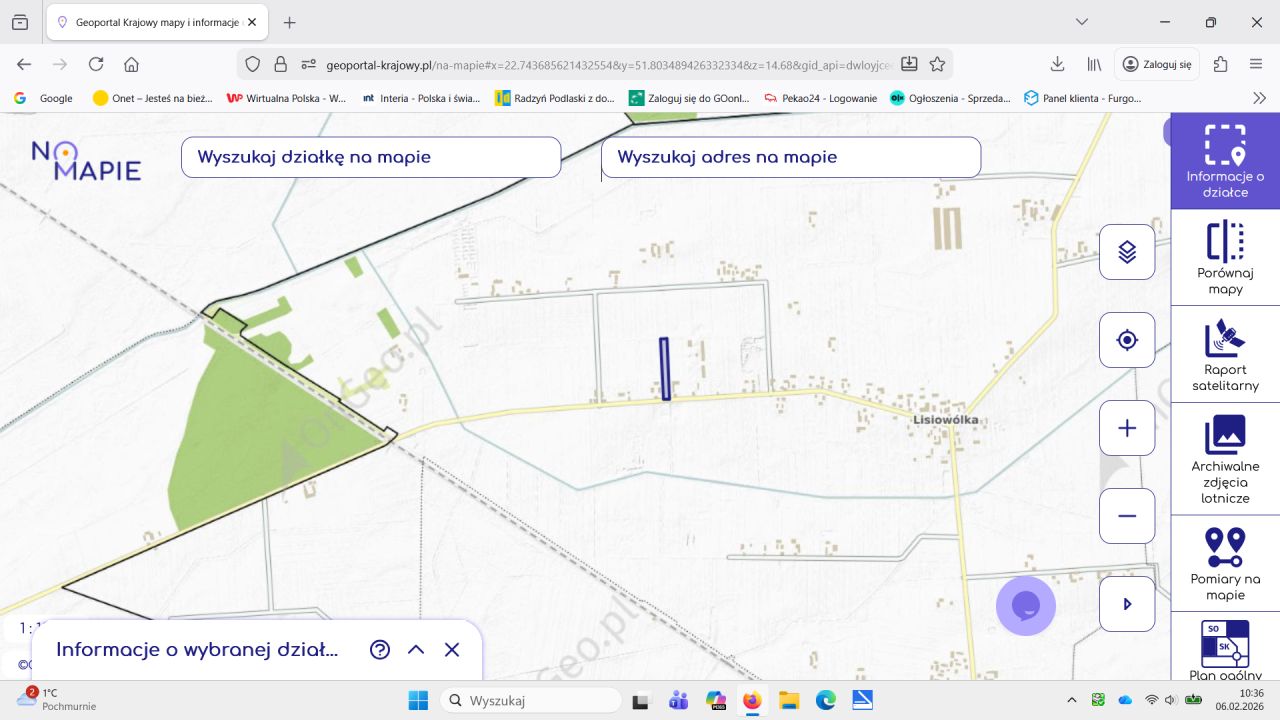This screenshot has height=720, width=1280.
Task: Open the Interia bookmark
Action: click(x=421, y=98)
